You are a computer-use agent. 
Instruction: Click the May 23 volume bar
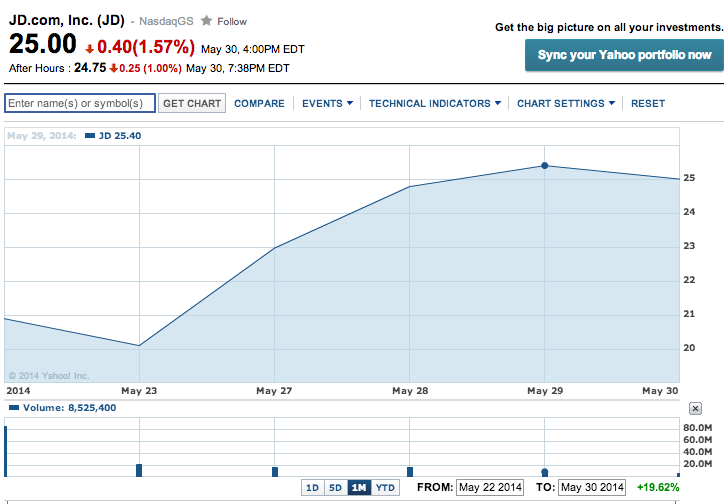pos(139,470)
